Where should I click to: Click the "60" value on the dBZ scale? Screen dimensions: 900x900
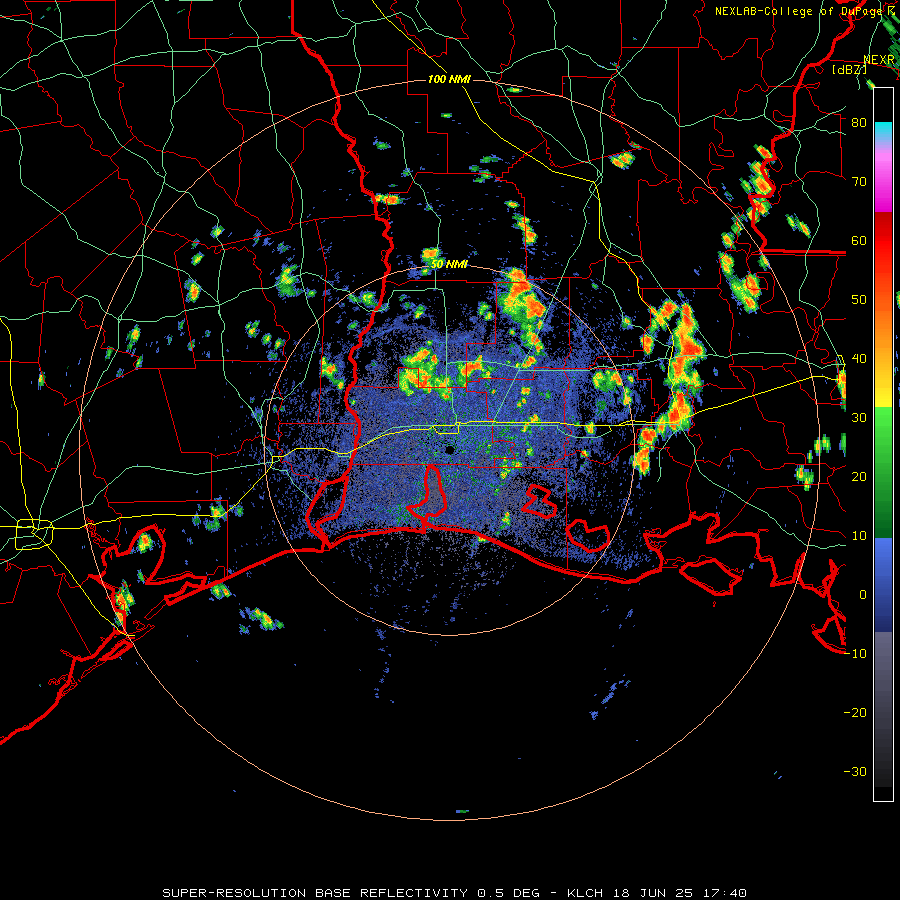click(859, 240)
